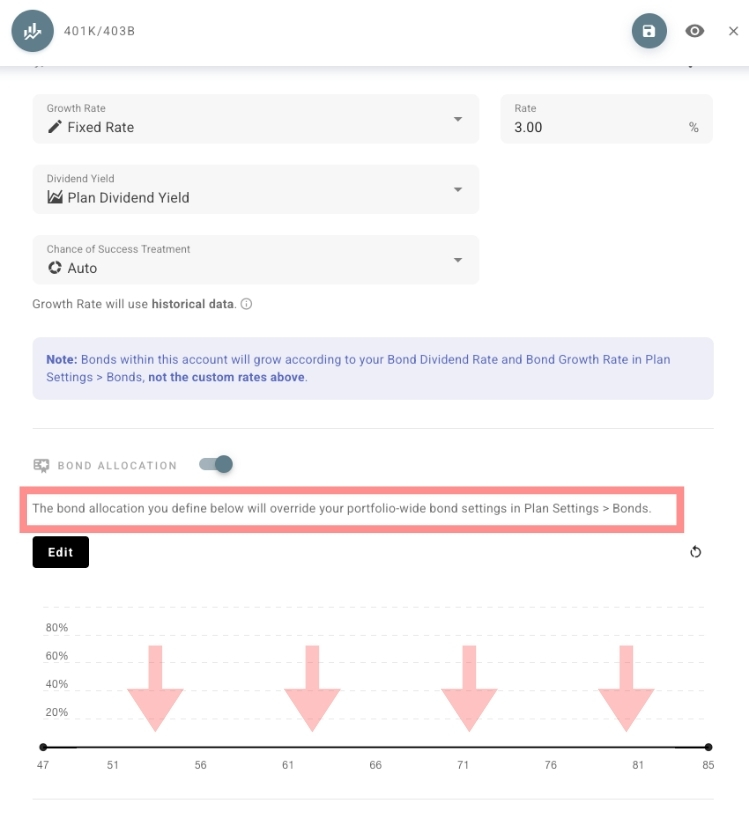Click the Rate input field showing 3.00
Viewport: 749px width, 819px height.
pyautogui.click(x=595, y=127)
